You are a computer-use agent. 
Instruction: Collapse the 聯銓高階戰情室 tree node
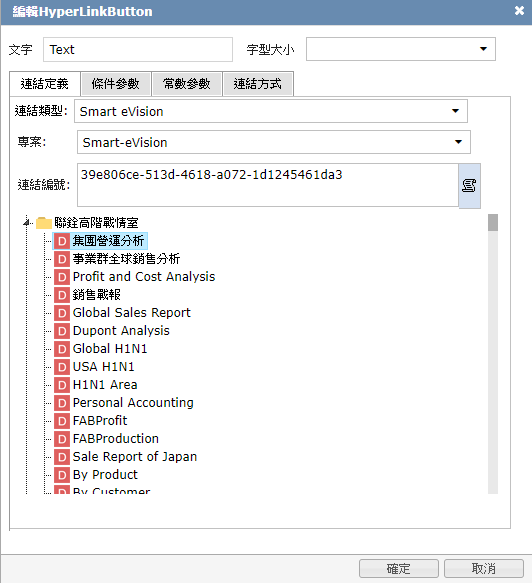(x=27, y=223)
